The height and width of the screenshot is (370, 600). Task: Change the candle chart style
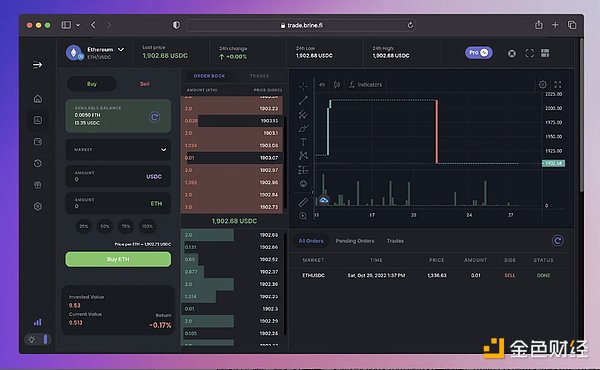[x=337, y=85]
